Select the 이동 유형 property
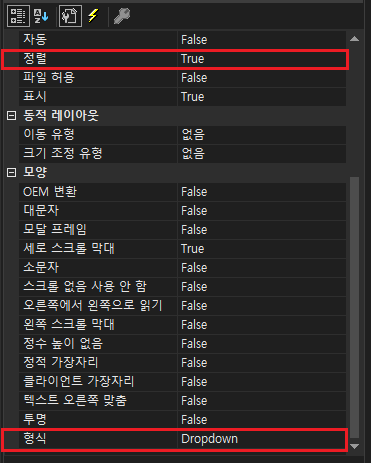Screen dimensions: 371x463 (x=49, y=135)
